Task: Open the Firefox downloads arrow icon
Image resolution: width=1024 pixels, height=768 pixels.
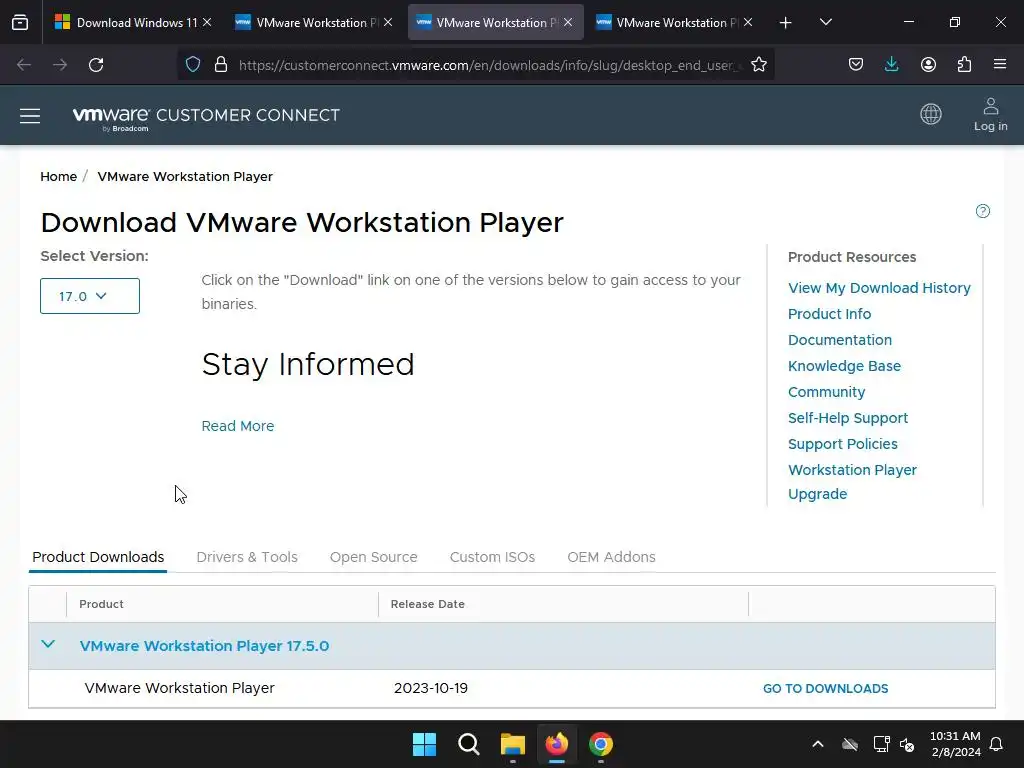Action: [891, 65]
